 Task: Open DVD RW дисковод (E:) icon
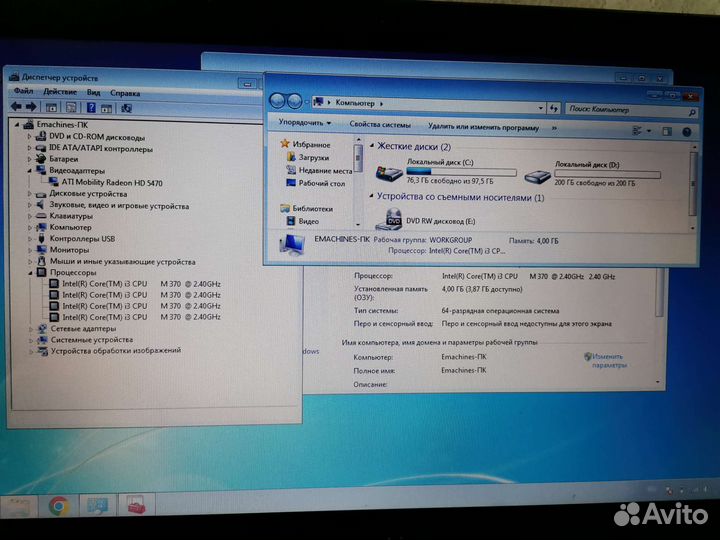389,219
